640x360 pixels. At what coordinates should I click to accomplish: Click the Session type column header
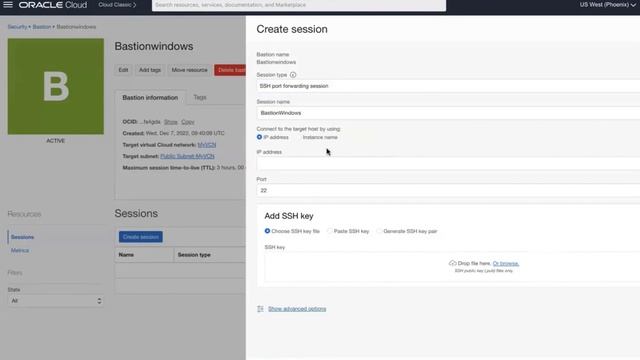(x=194, y=255)
